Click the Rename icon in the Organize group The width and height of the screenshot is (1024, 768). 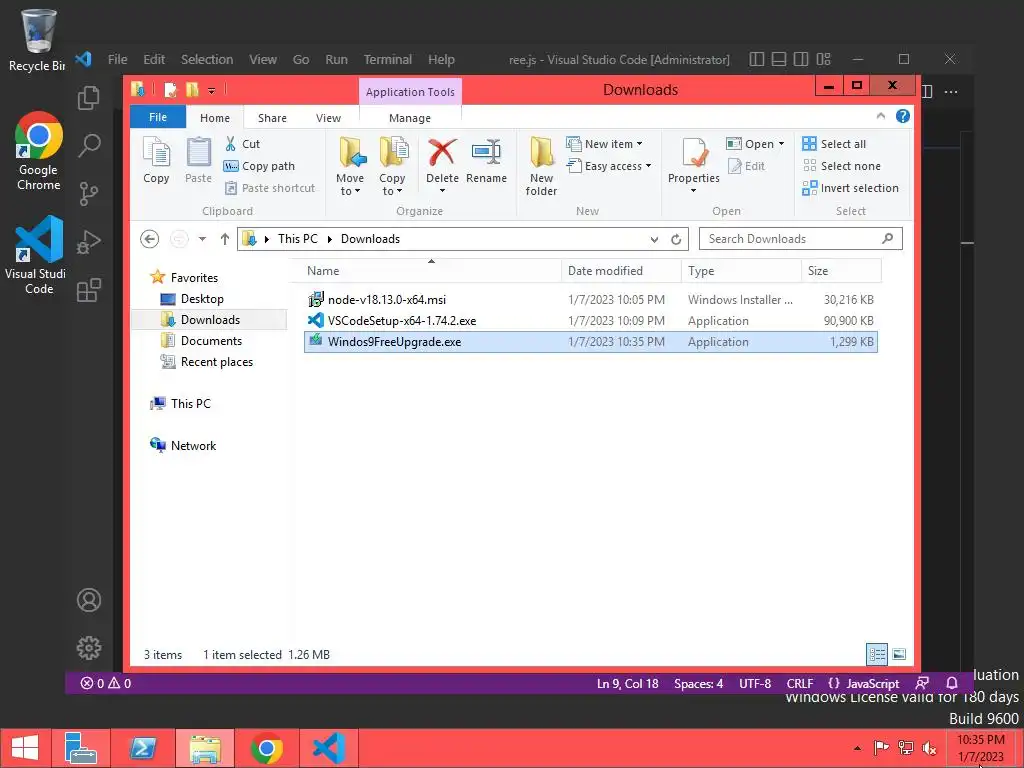pos(487,152)
